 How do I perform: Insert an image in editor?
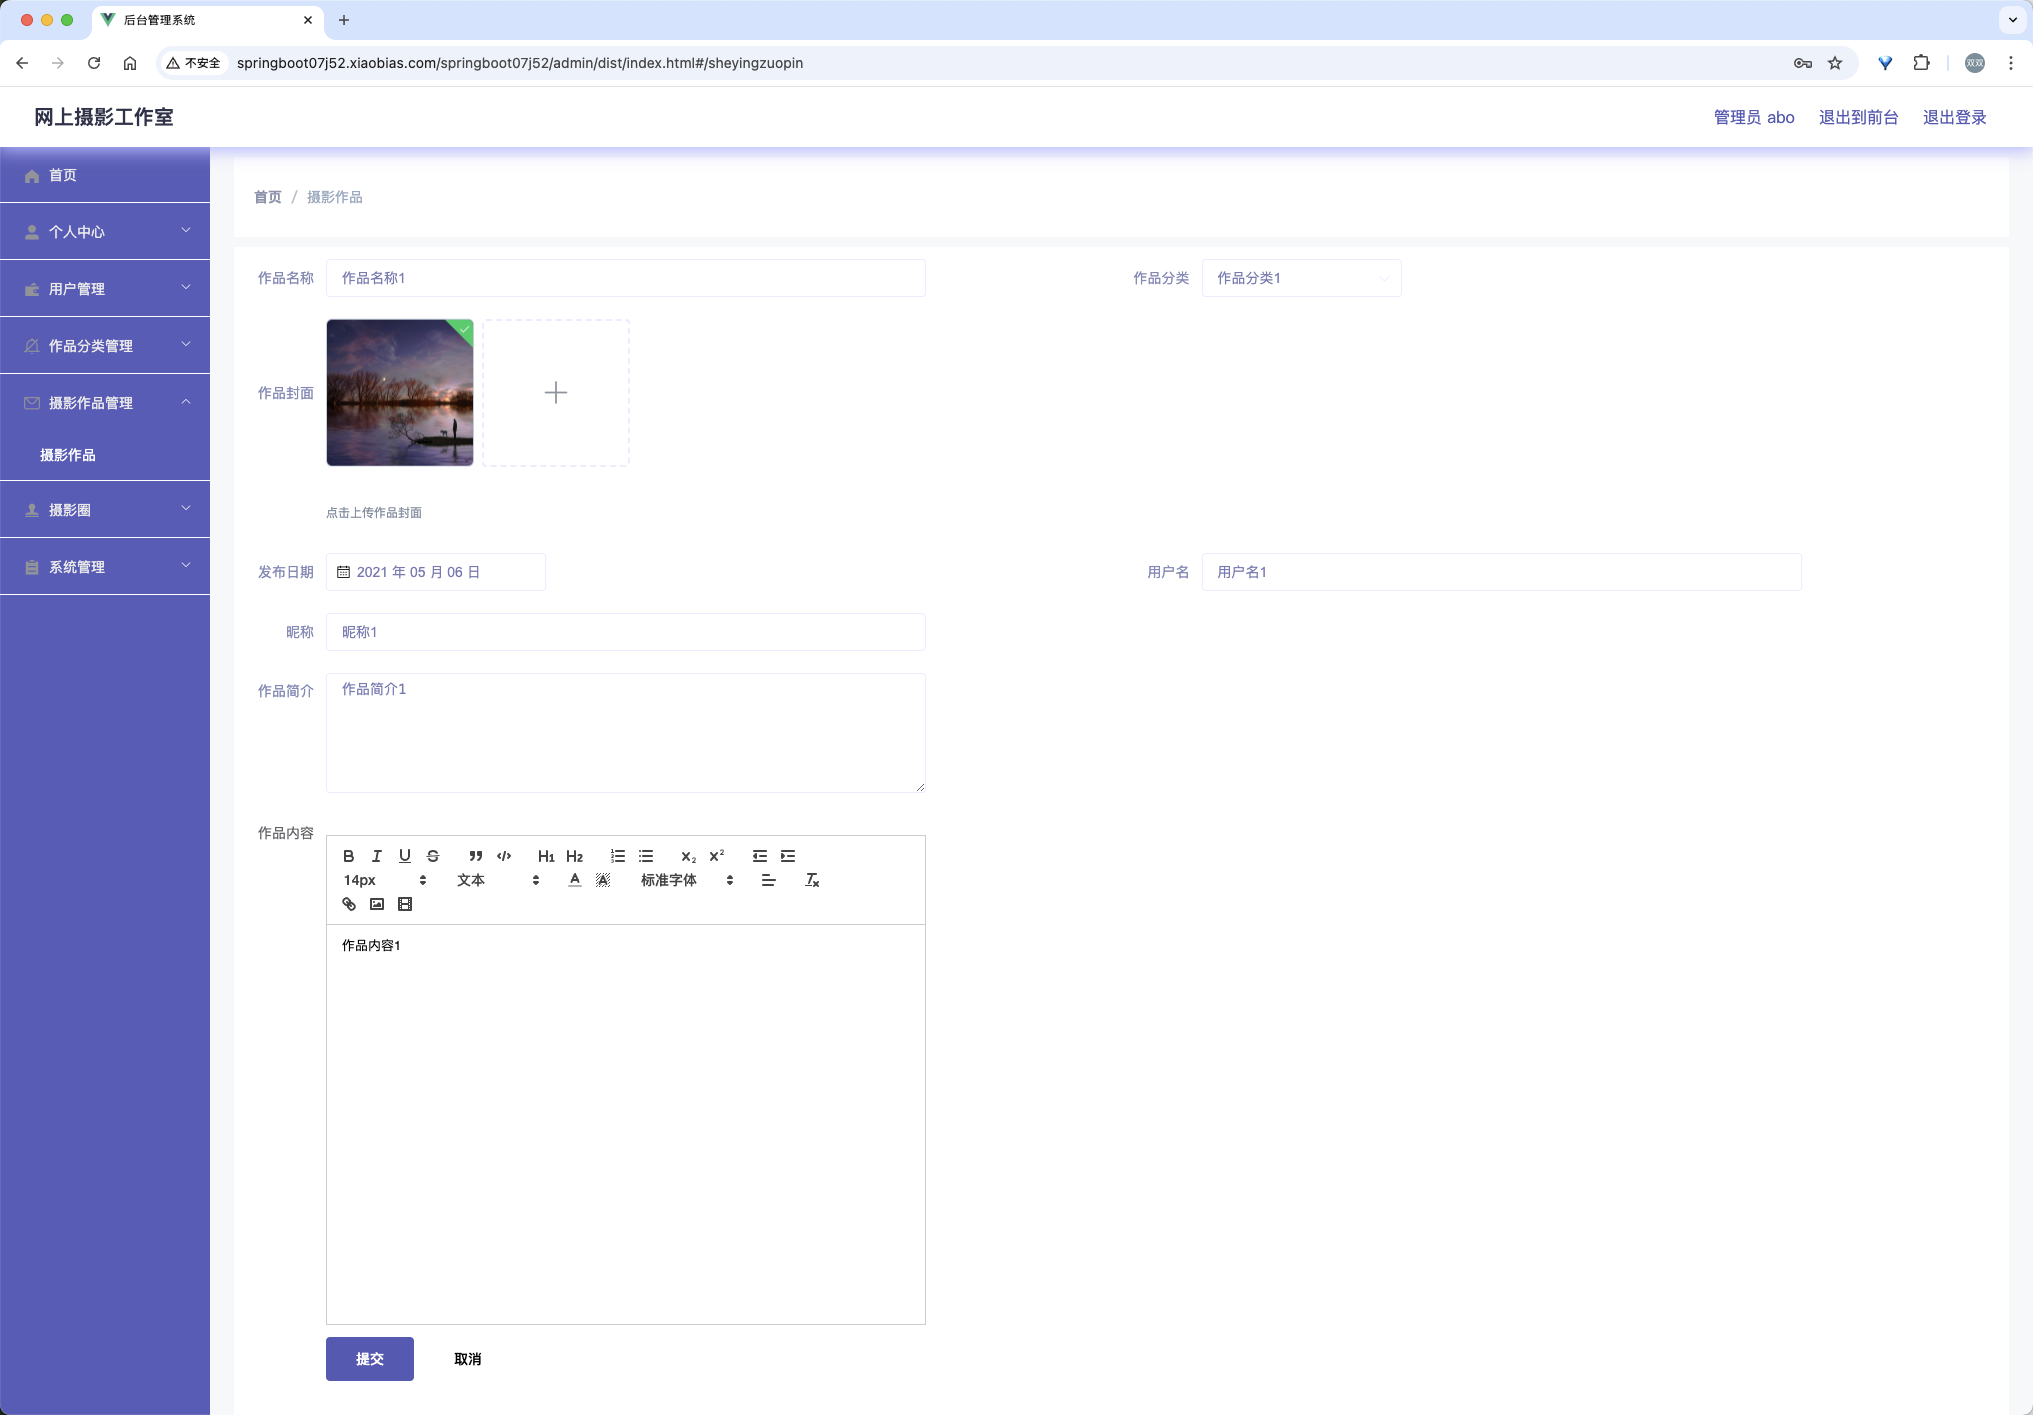click(377, 904)
